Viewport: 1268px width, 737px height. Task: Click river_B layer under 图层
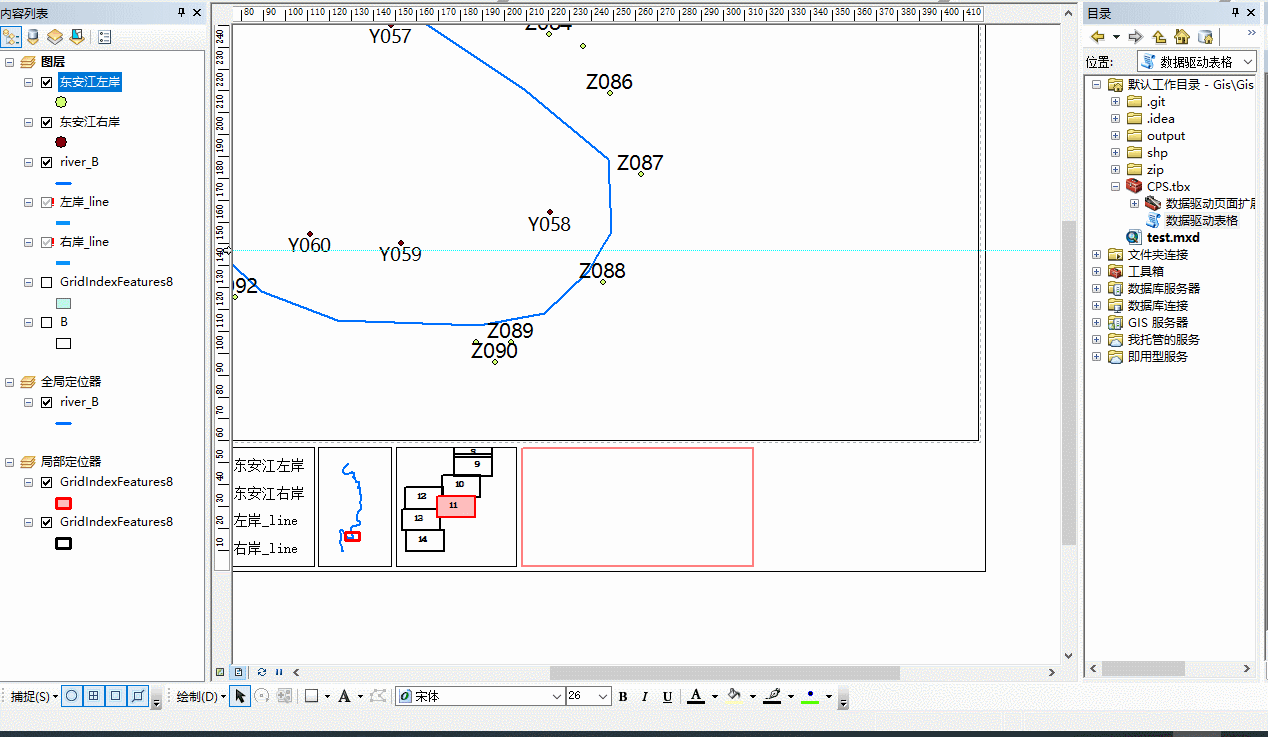[79, 162]
